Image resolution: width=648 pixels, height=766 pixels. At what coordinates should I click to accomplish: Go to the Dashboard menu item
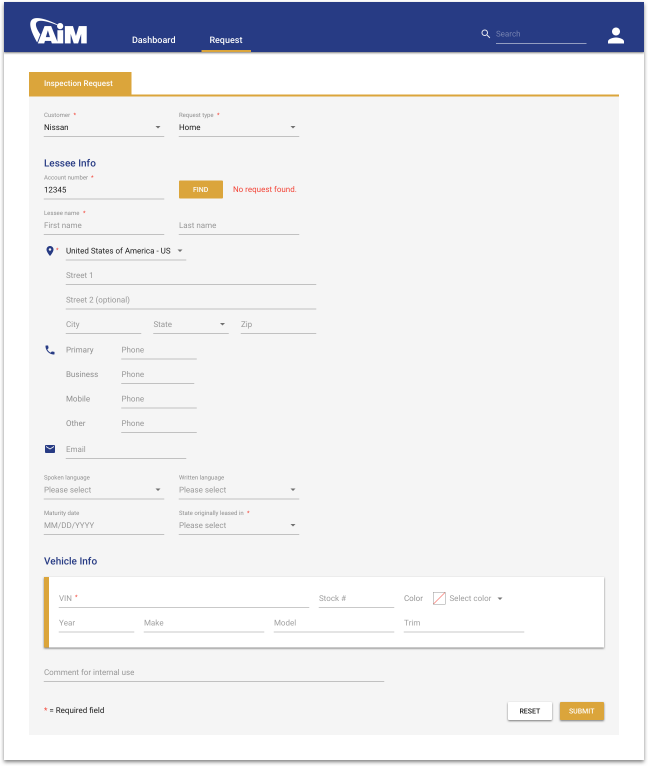(x=153, y=40)
